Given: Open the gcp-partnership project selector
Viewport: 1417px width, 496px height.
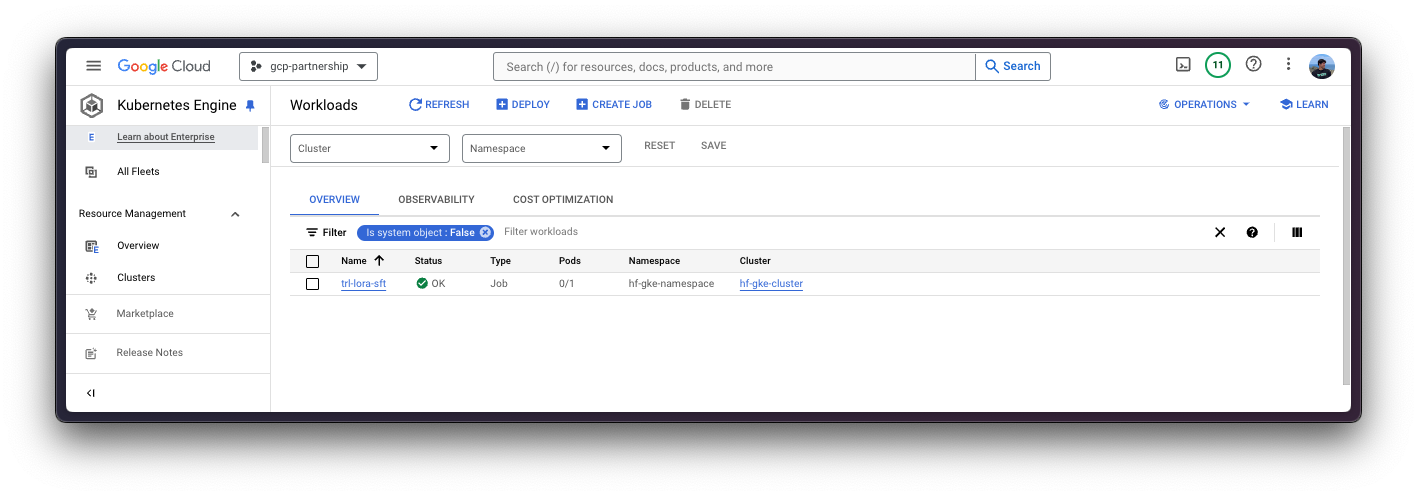Looking at the screenshot, I should click(308, 67).
